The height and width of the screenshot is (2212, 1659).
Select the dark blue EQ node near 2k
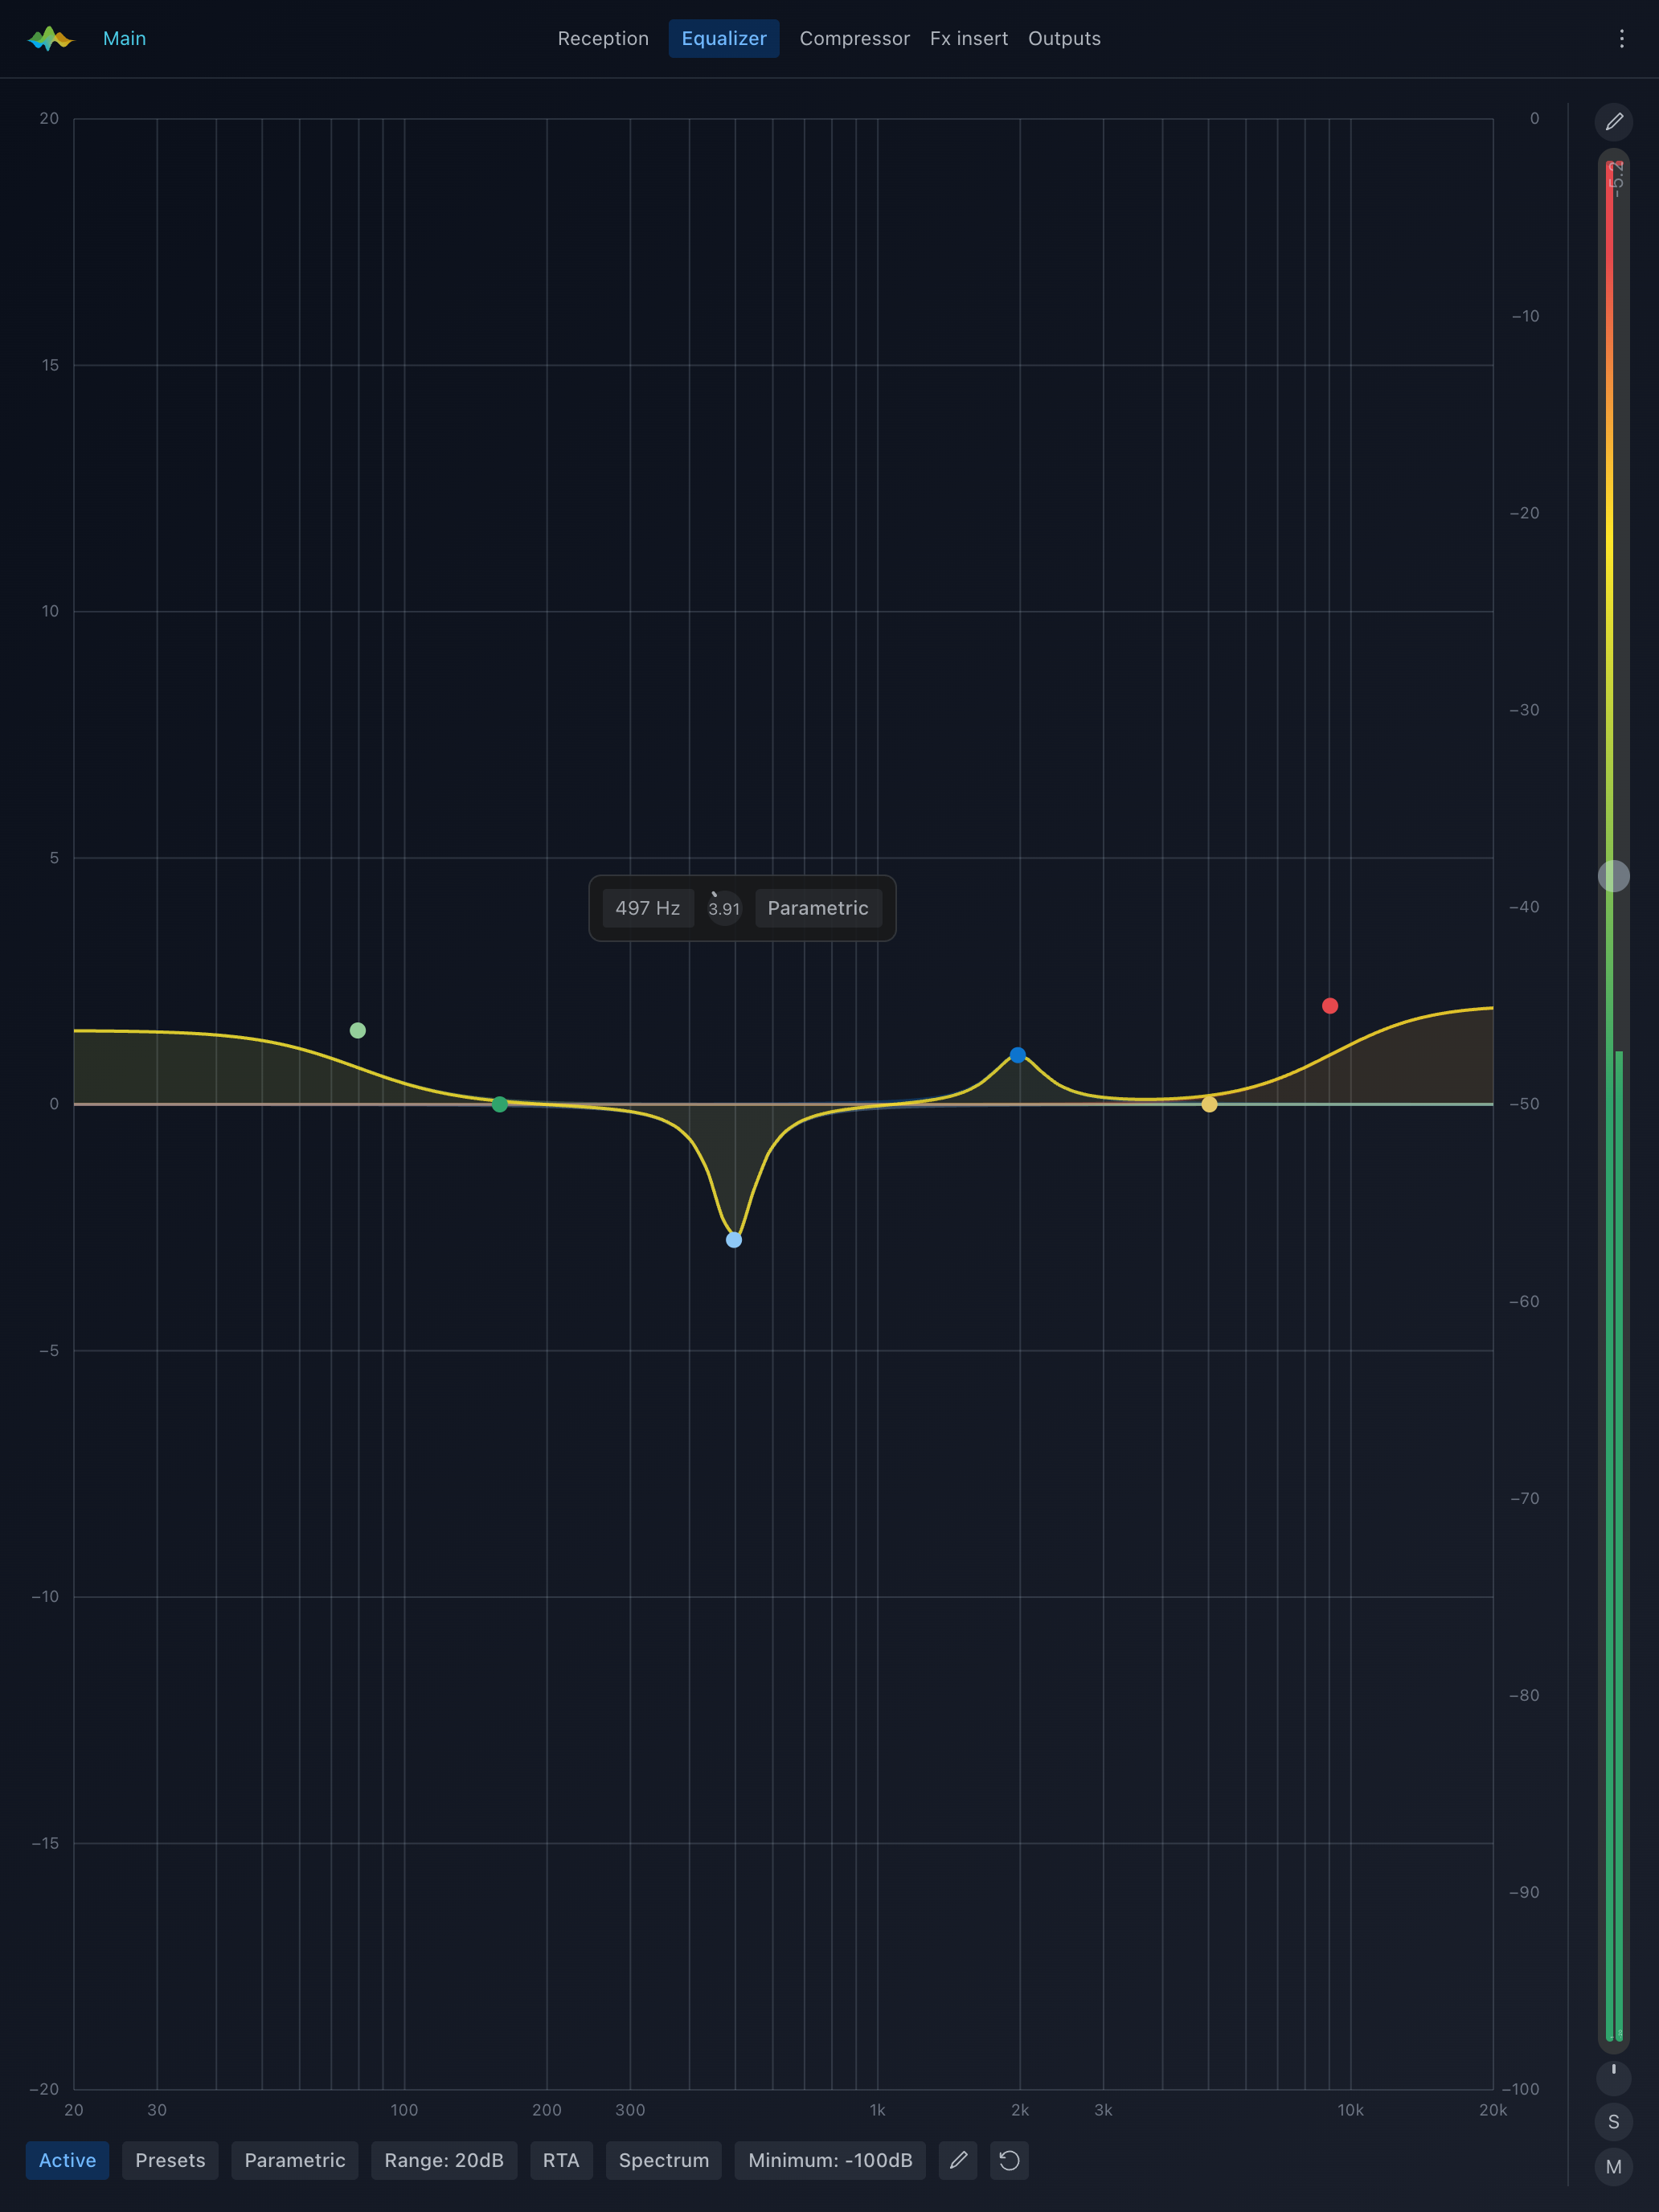pyautogui.click(x=1017, y=1055)
